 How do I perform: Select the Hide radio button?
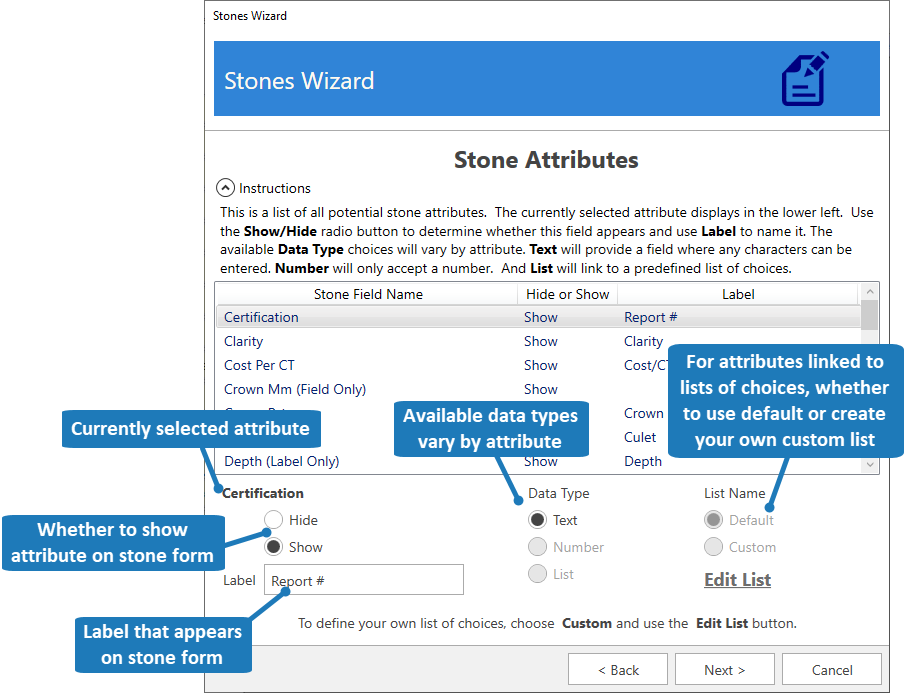click(274, 520)
